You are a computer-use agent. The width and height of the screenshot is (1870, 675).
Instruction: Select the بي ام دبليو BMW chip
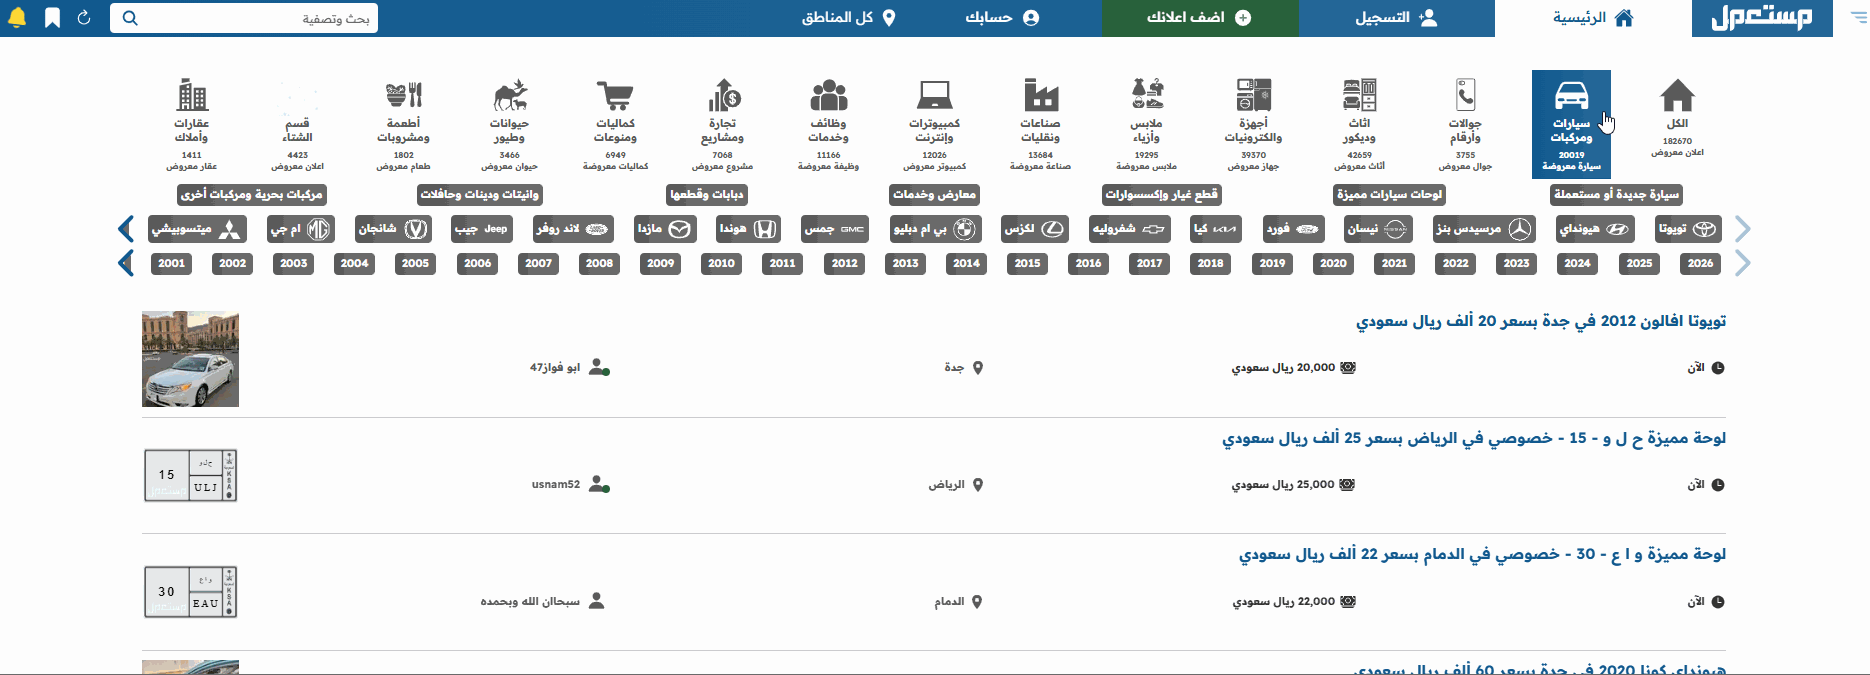click(x=936, y=229)
